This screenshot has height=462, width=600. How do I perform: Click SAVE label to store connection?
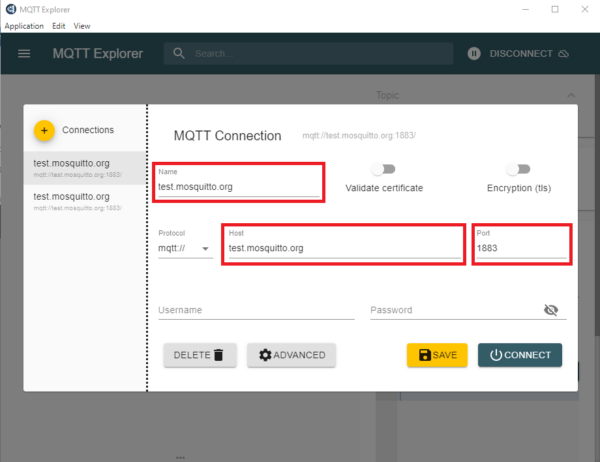click(x=445, y=355)
